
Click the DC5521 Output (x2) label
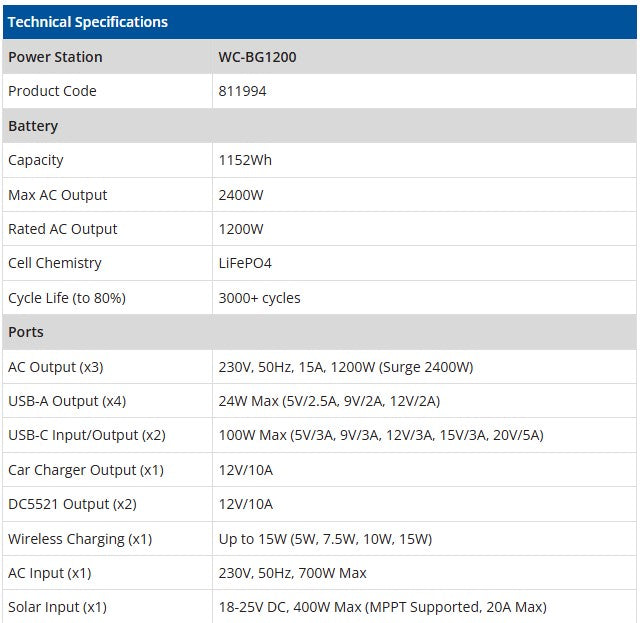tap(72, 504)
